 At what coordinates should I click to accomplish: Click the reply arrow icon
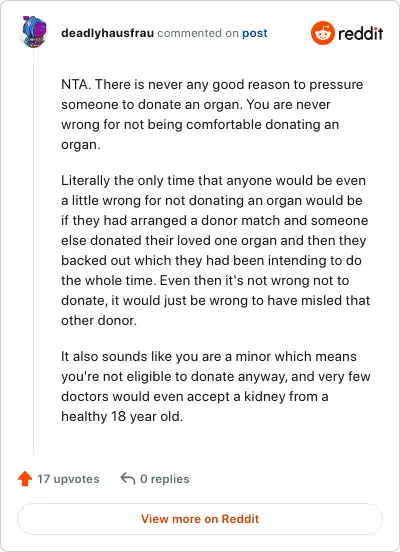pyautogui.click(x=127, y=478)
